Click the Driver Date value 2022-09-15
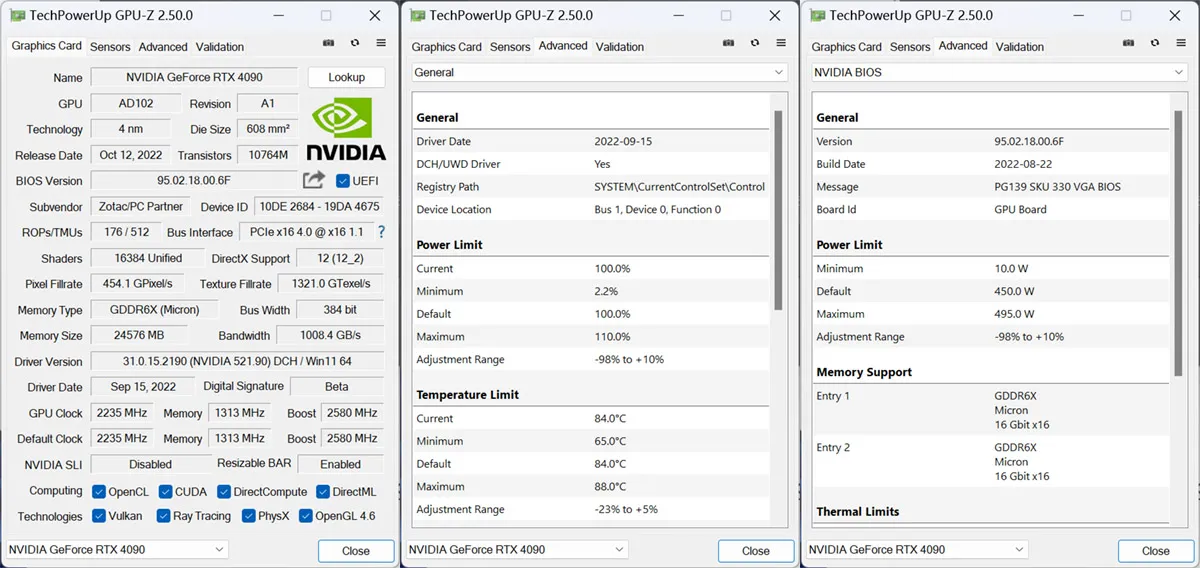 point(623,142)
